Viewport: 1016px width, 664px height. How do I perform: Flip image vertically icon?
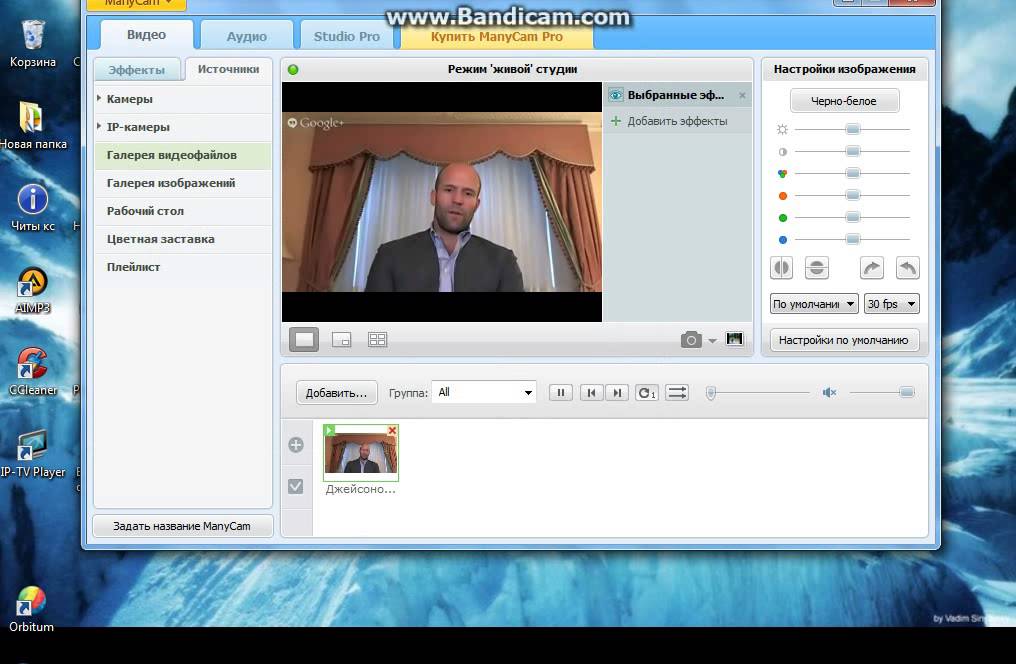coord(816,268)
